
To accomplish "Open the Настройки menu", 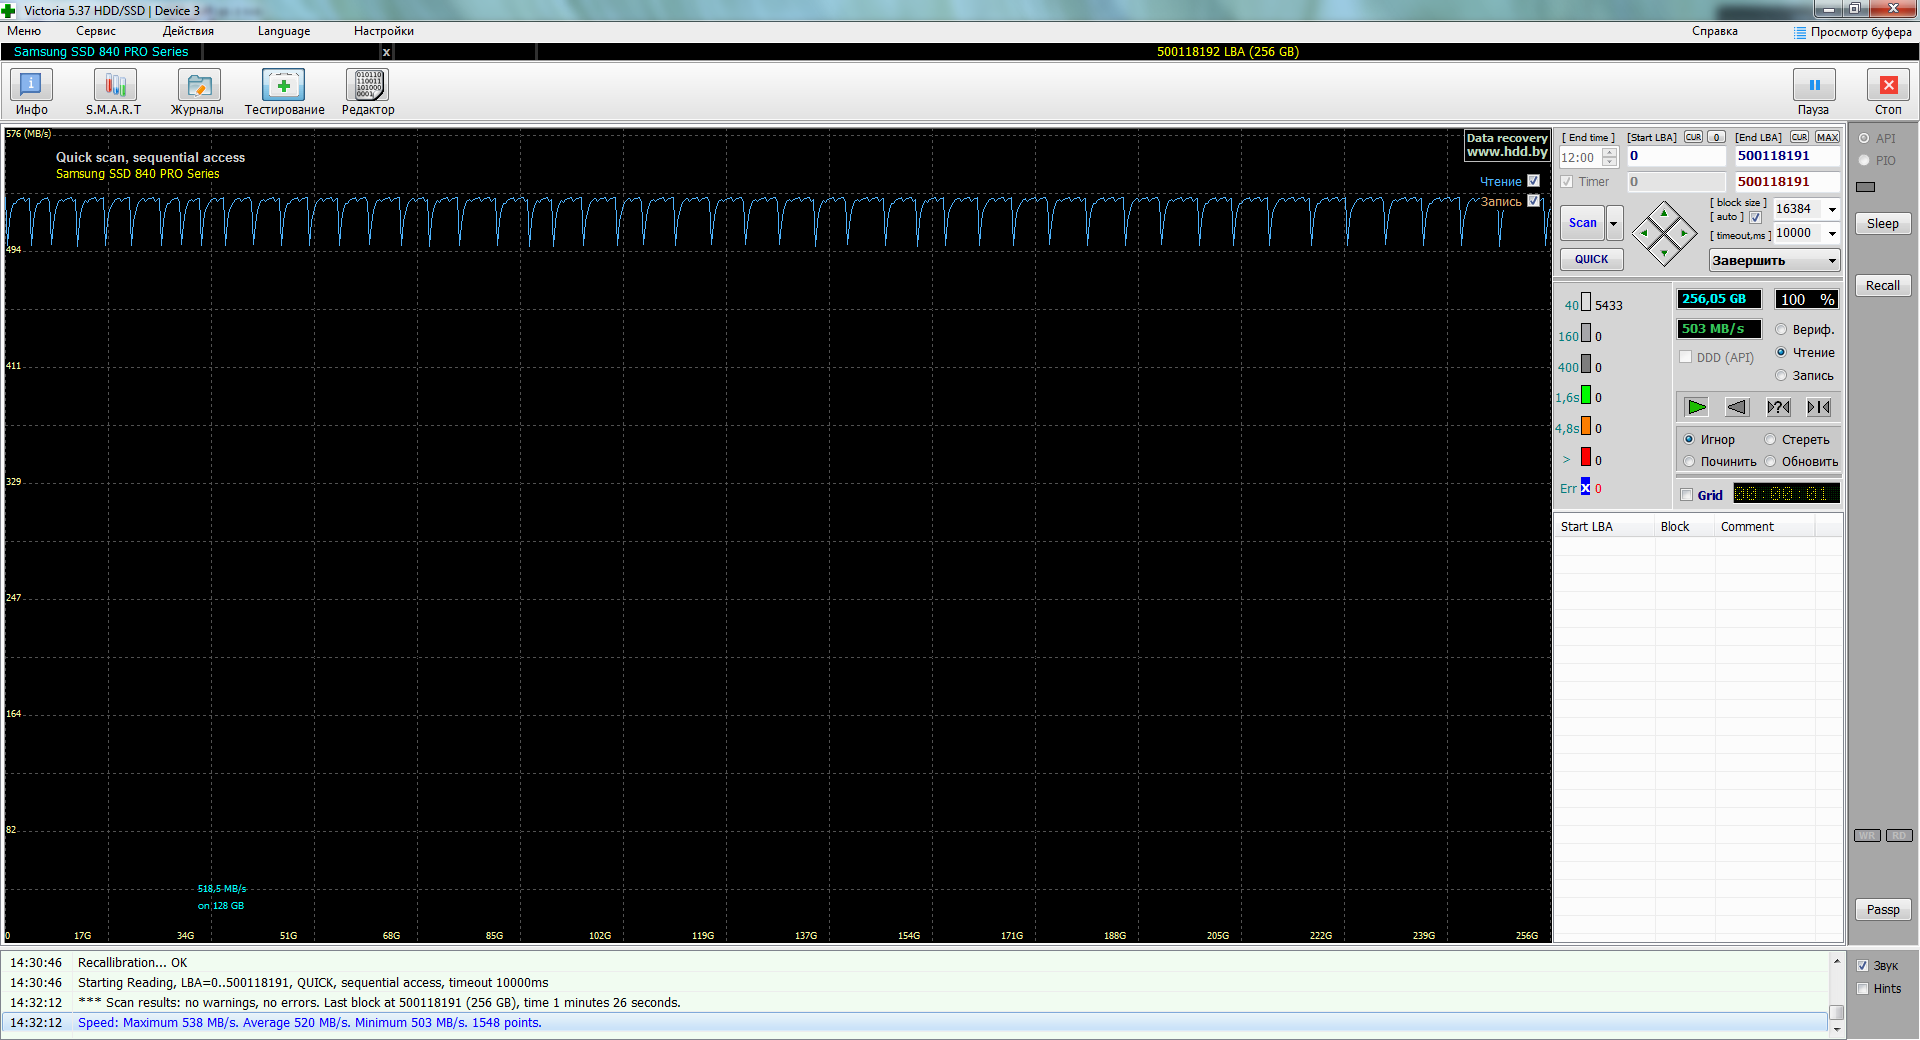I will tap(384, 31).
